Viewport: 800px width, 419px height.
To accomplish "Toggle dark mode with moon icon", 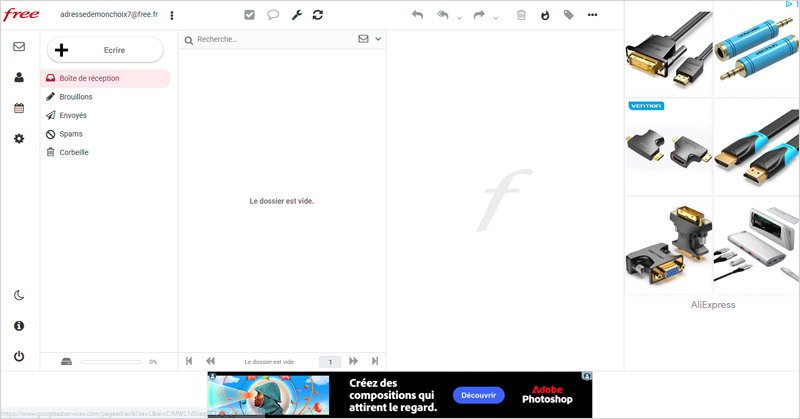I will click(x=19, y=295).
